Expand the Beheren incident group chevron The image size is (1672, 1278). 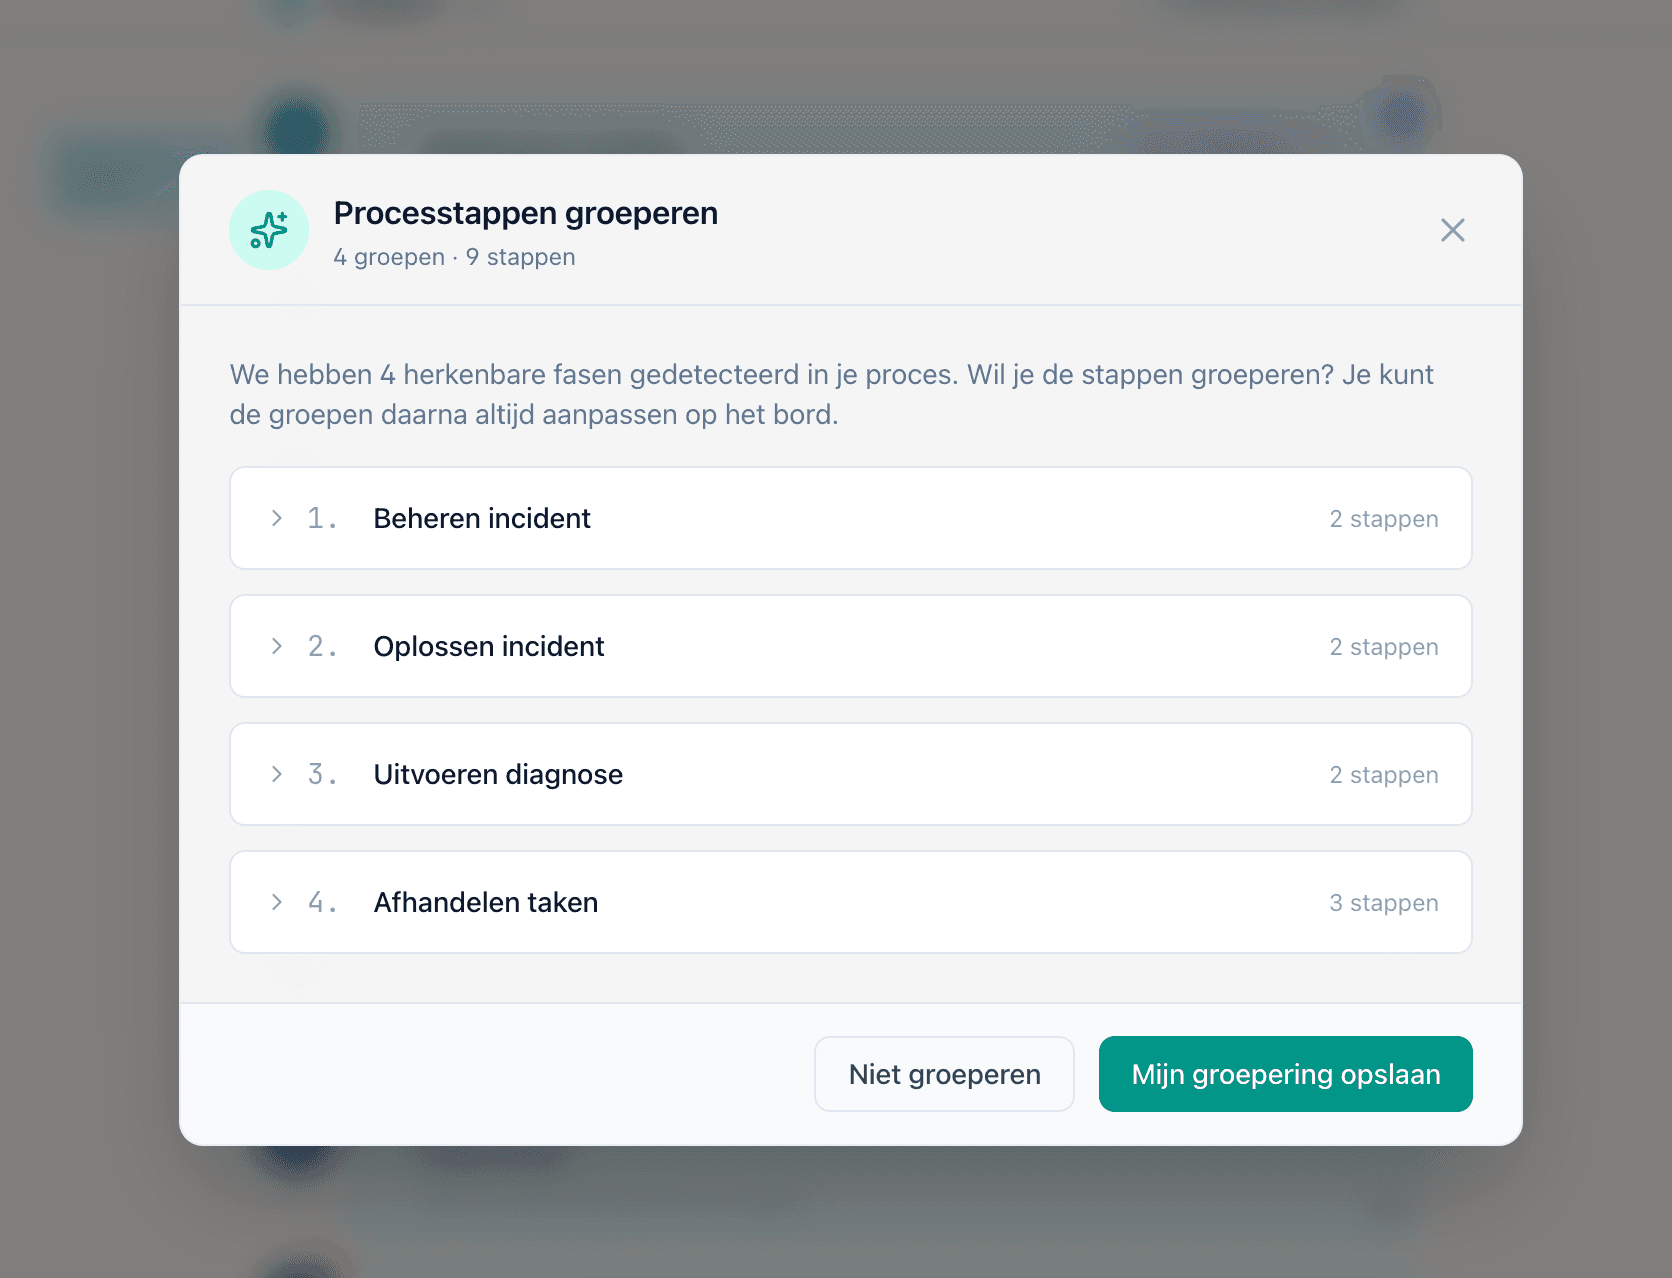click(x=277, y=518)
